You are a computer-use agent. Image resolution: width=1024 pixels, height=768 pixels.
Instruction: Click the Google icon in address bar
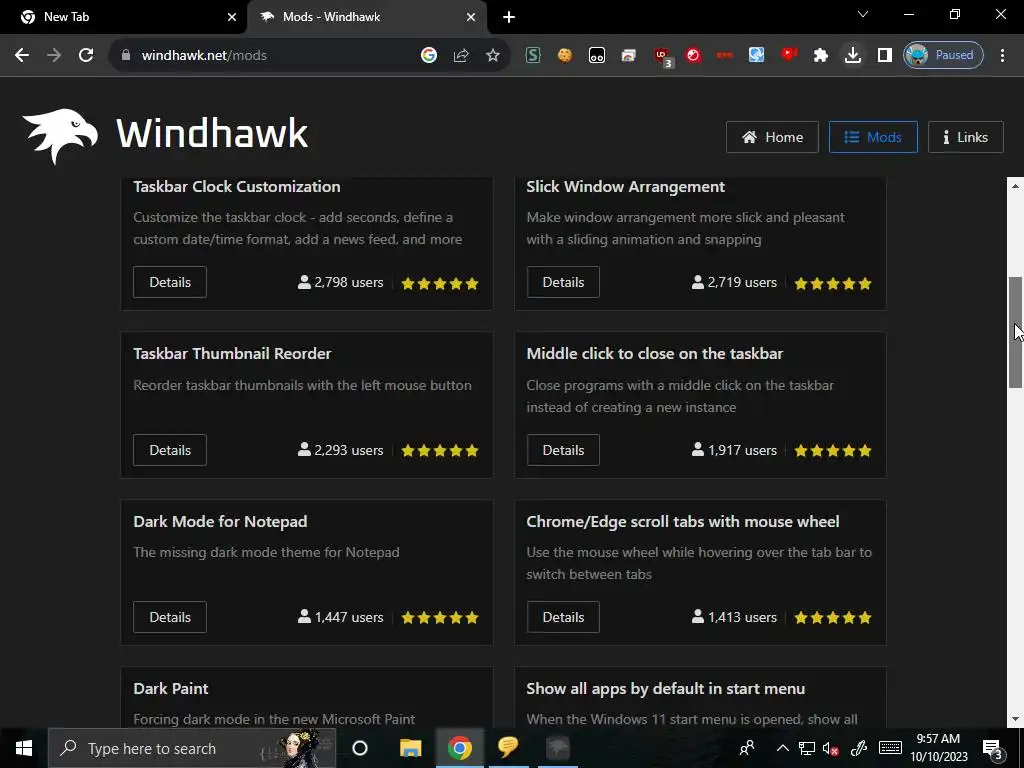[428, 56]
